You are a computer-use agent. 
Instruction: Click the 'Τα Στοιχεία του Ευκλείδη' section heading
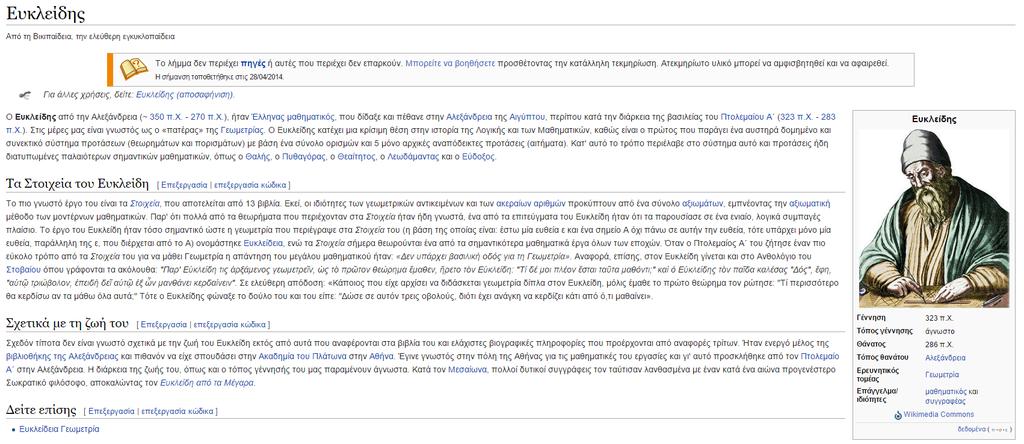78,183
